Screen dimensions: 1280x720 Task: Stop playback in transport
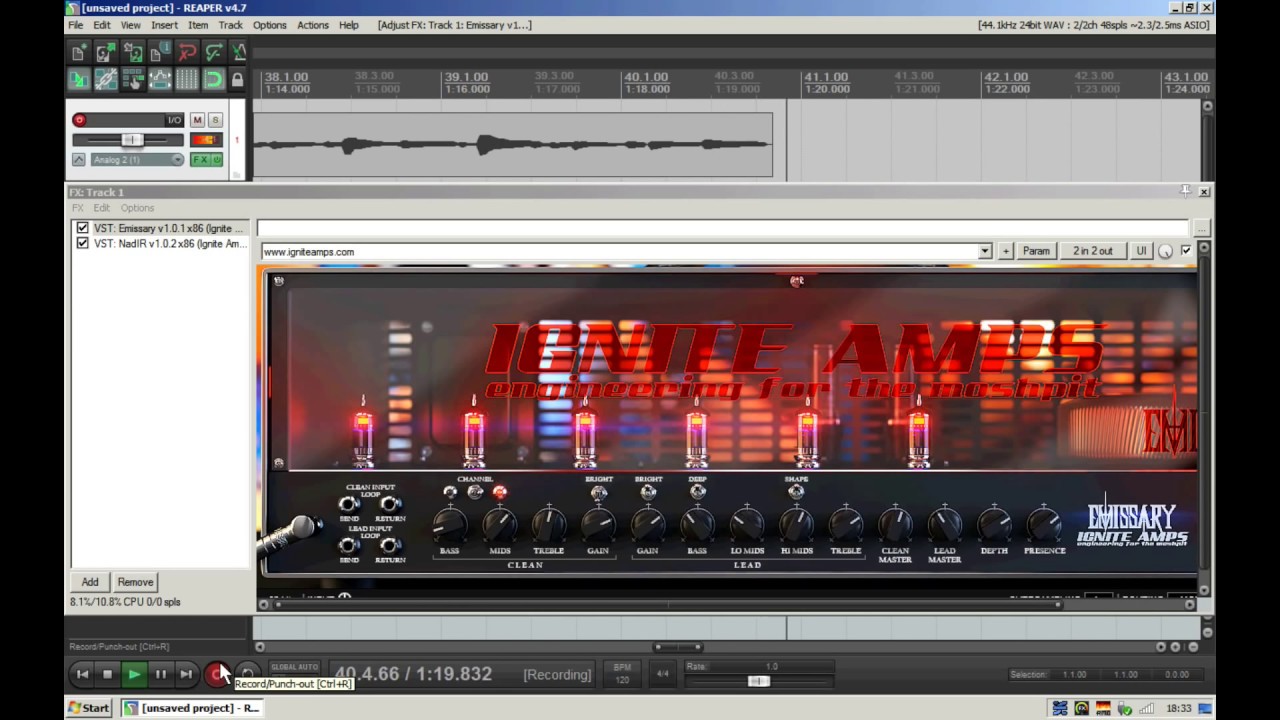coord(108,674)
